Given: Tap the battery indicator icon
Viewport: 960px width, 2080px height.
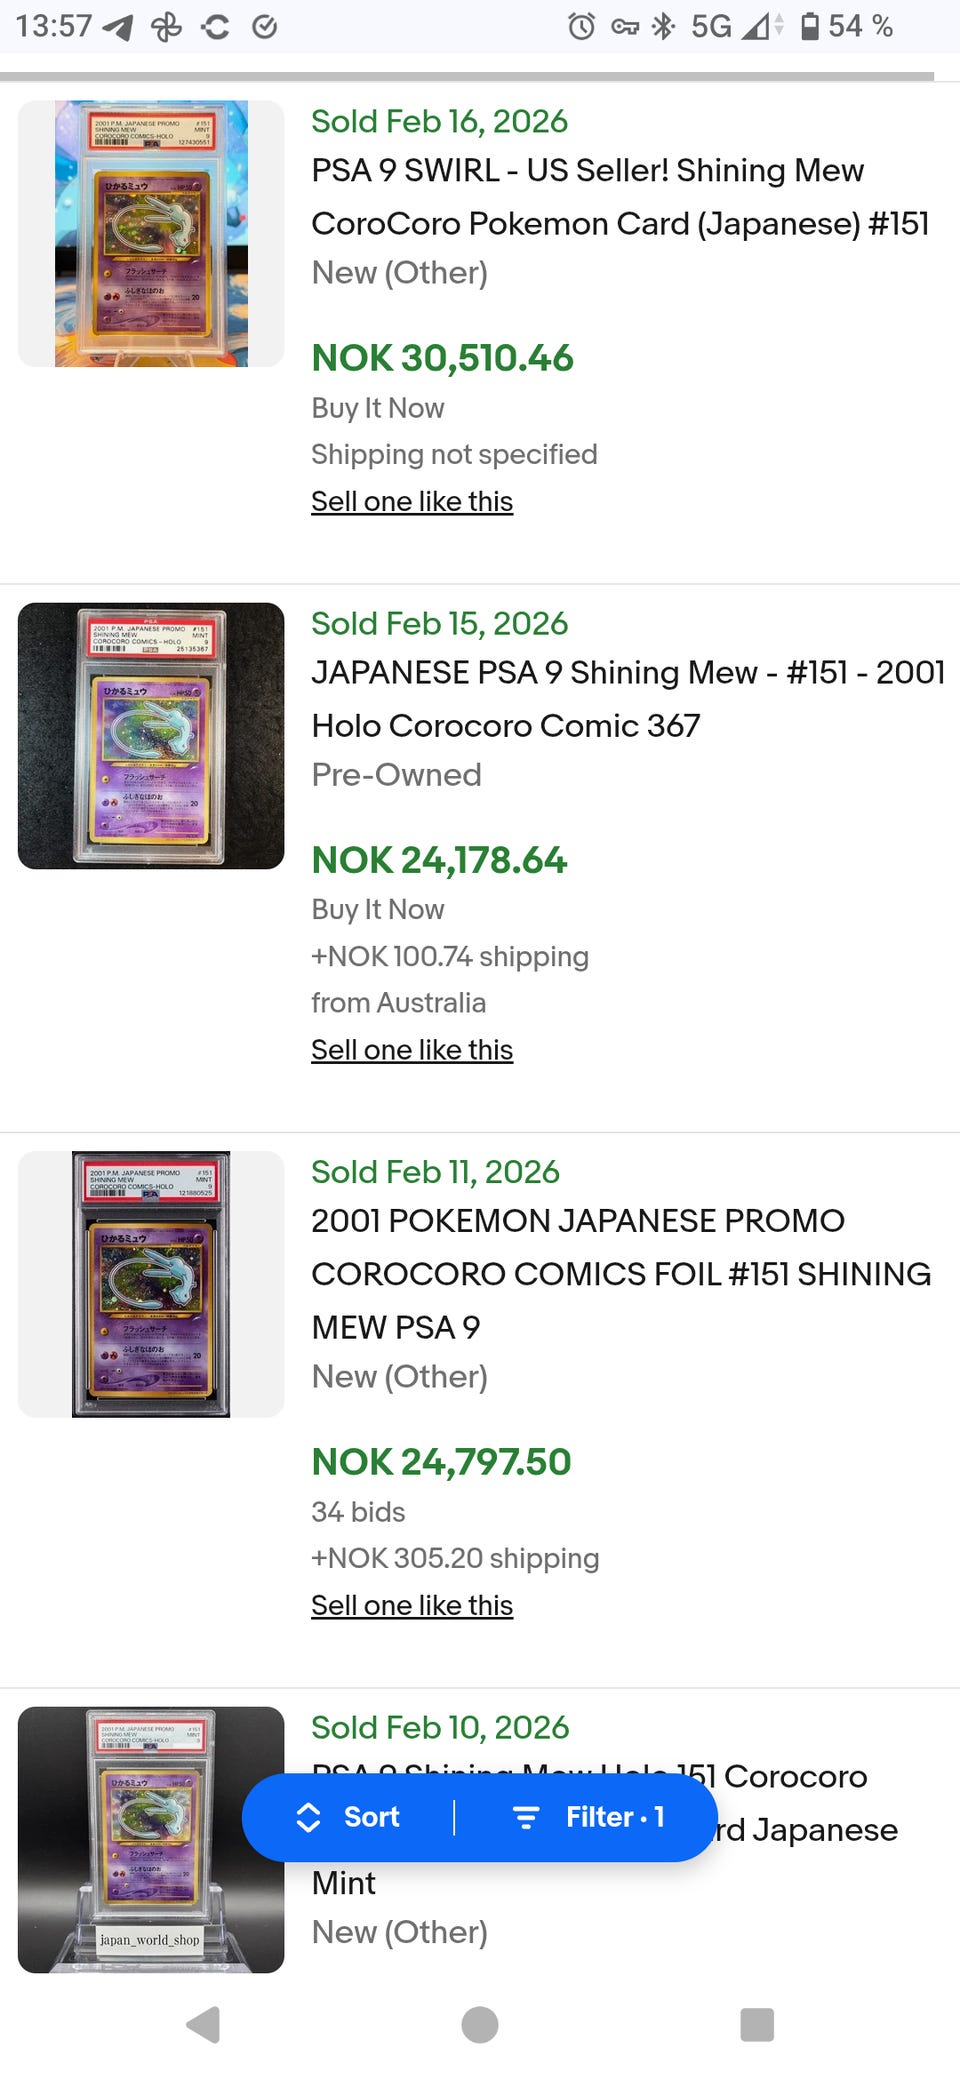Looking at the screenshot, I should [810, 26].
